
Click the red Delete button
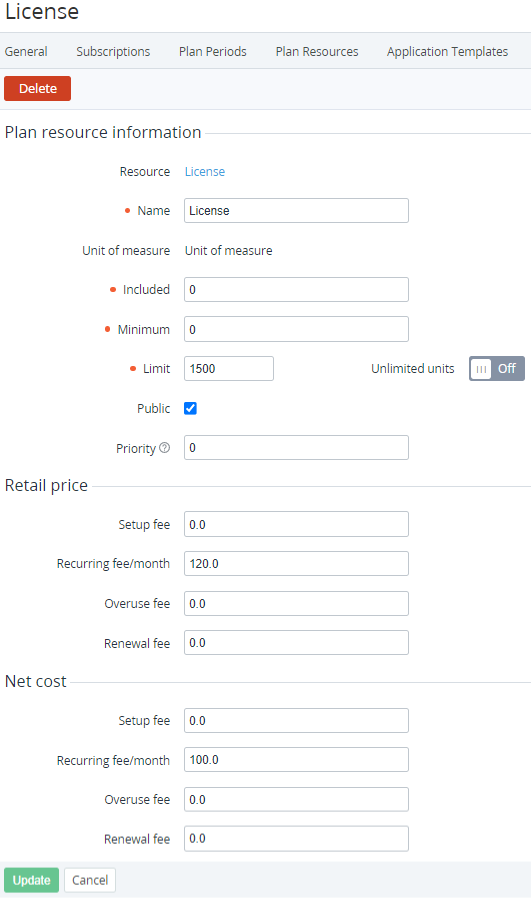37,88
